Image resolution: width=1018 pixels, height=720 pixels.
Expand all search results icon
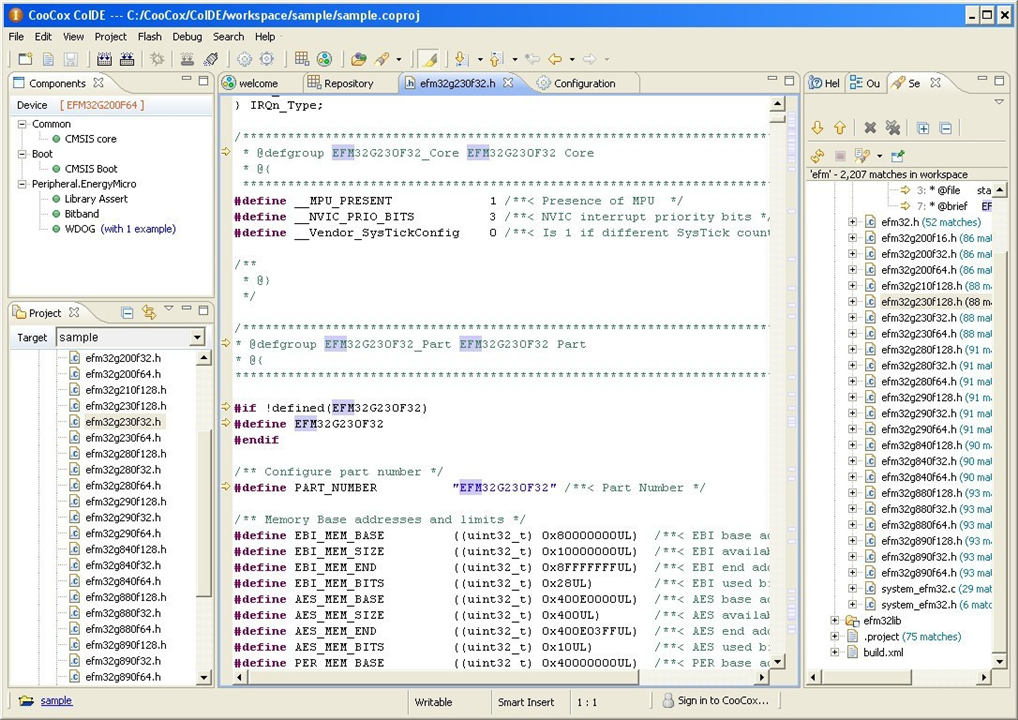[923, 128]
